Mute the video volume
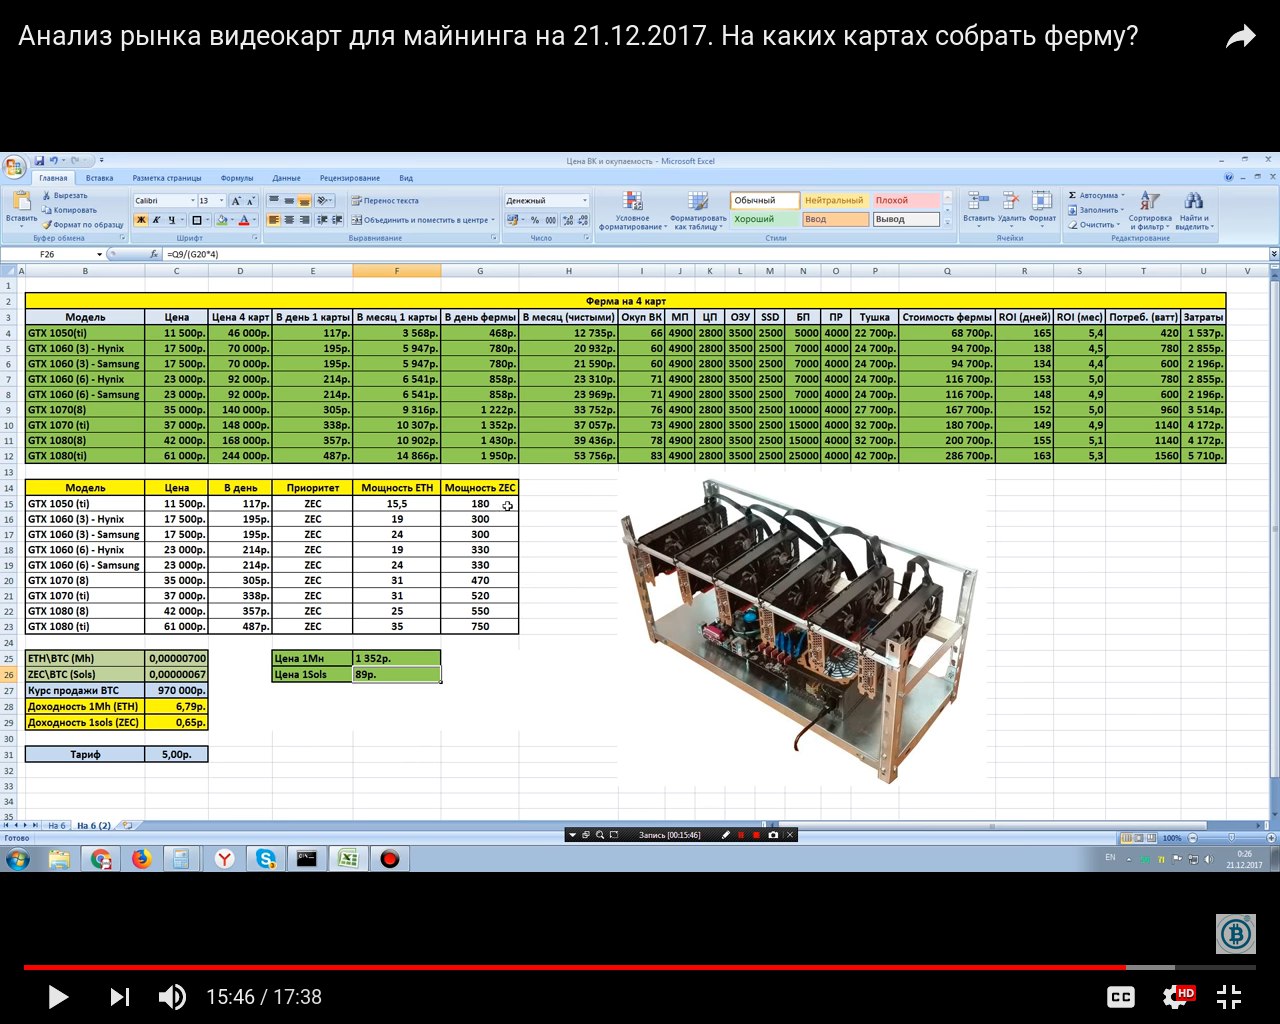This screenshot has height=1024, width=1280. point(172,997)
